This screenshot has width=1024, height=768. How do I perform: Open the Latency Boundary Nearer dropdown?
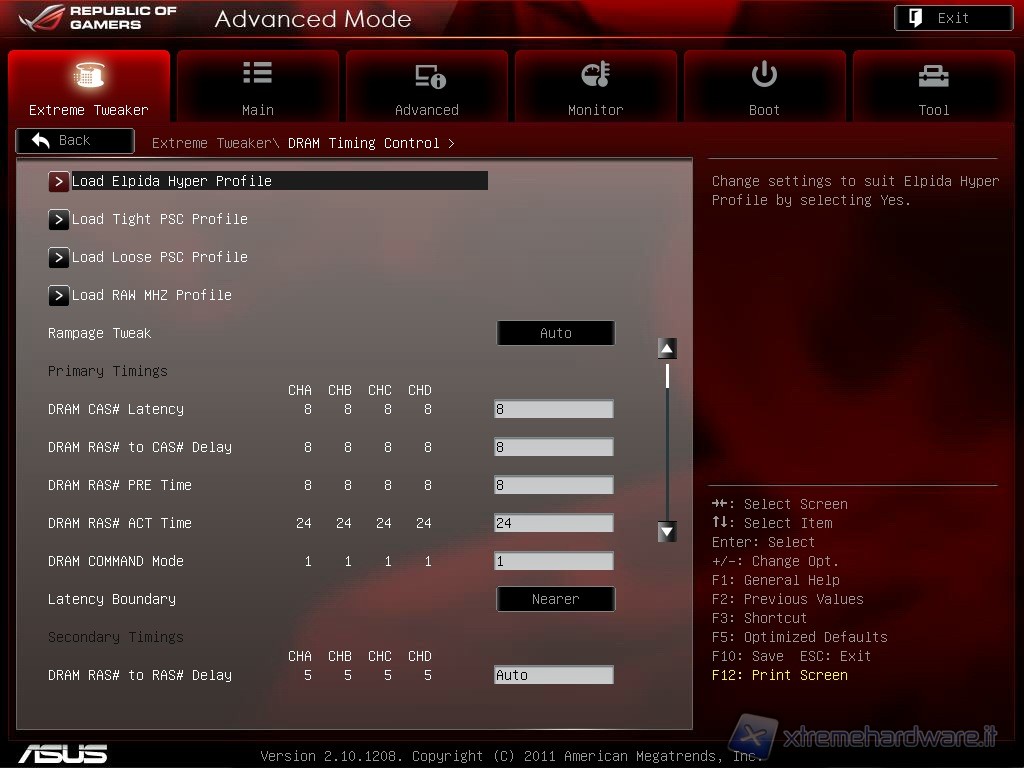tap(555, 599)
